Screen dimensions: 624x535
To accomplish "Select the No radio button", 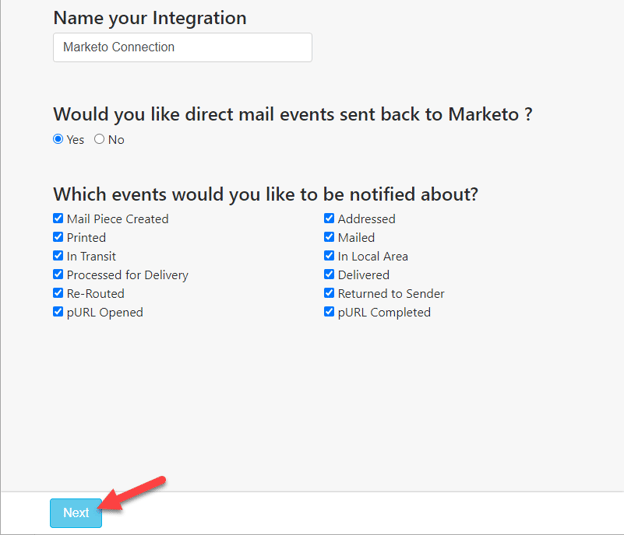I will pos(99,139).
